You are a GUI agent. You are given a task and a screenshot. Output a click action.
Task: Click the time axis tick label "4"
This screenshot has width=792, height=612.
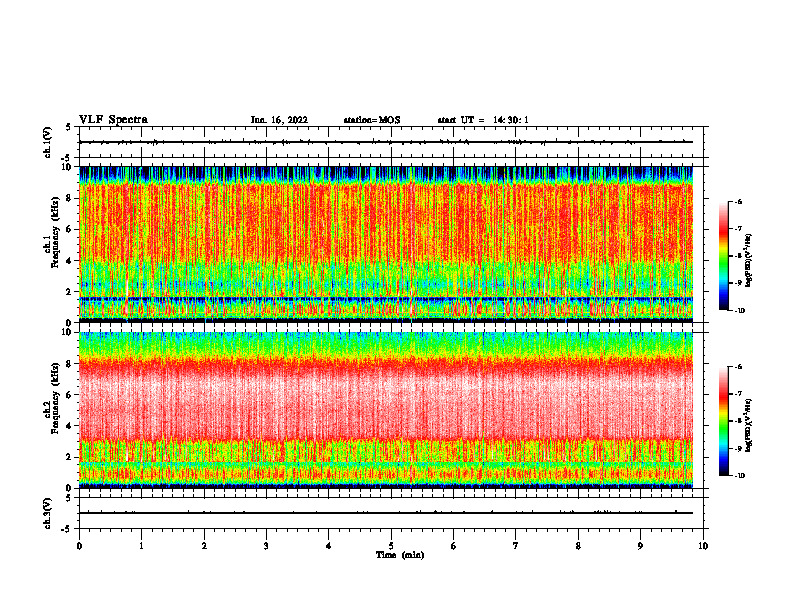329,546
